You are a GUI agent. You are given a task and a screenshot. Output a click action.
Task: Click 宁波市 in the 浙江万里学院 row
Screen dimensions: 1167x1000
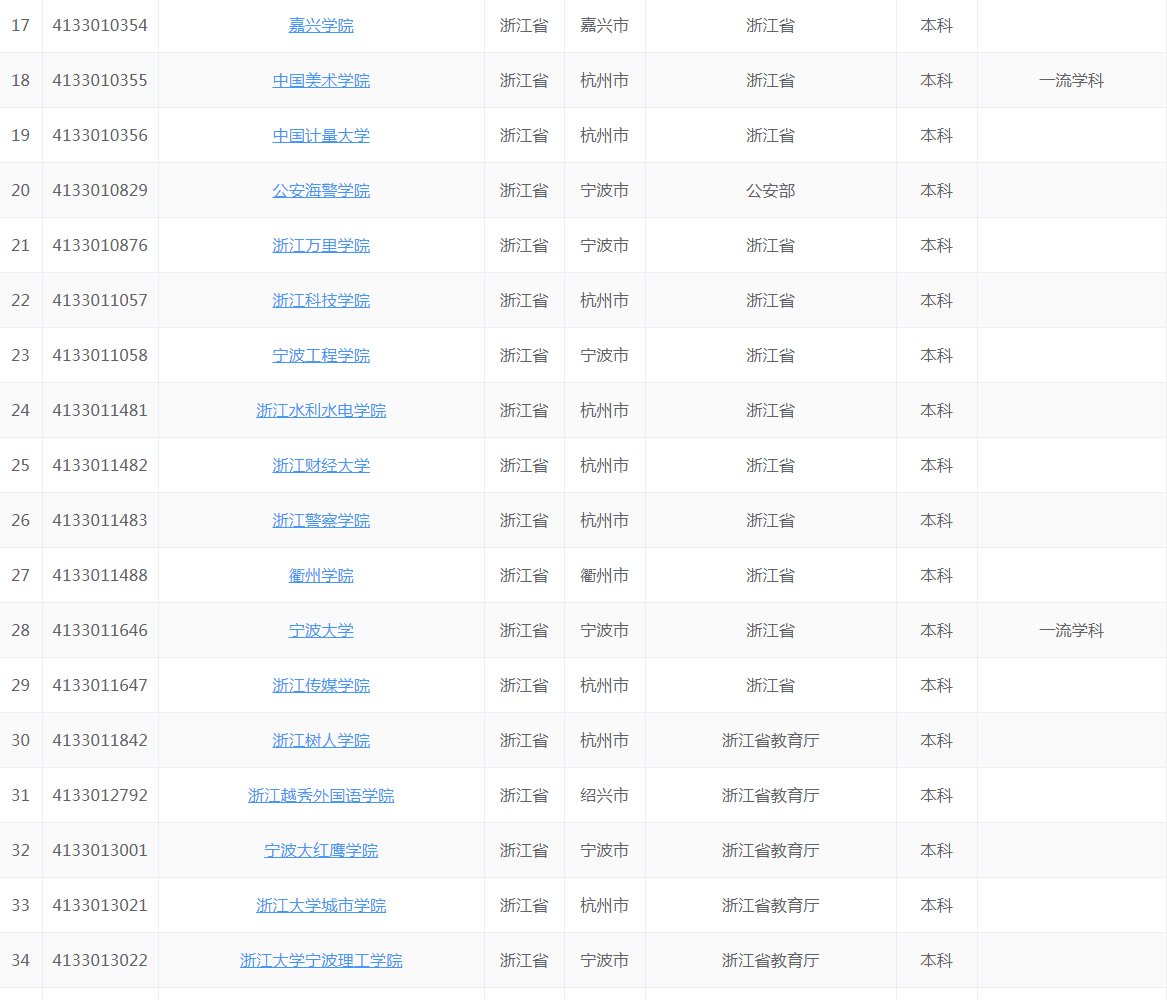coord(604,246)
